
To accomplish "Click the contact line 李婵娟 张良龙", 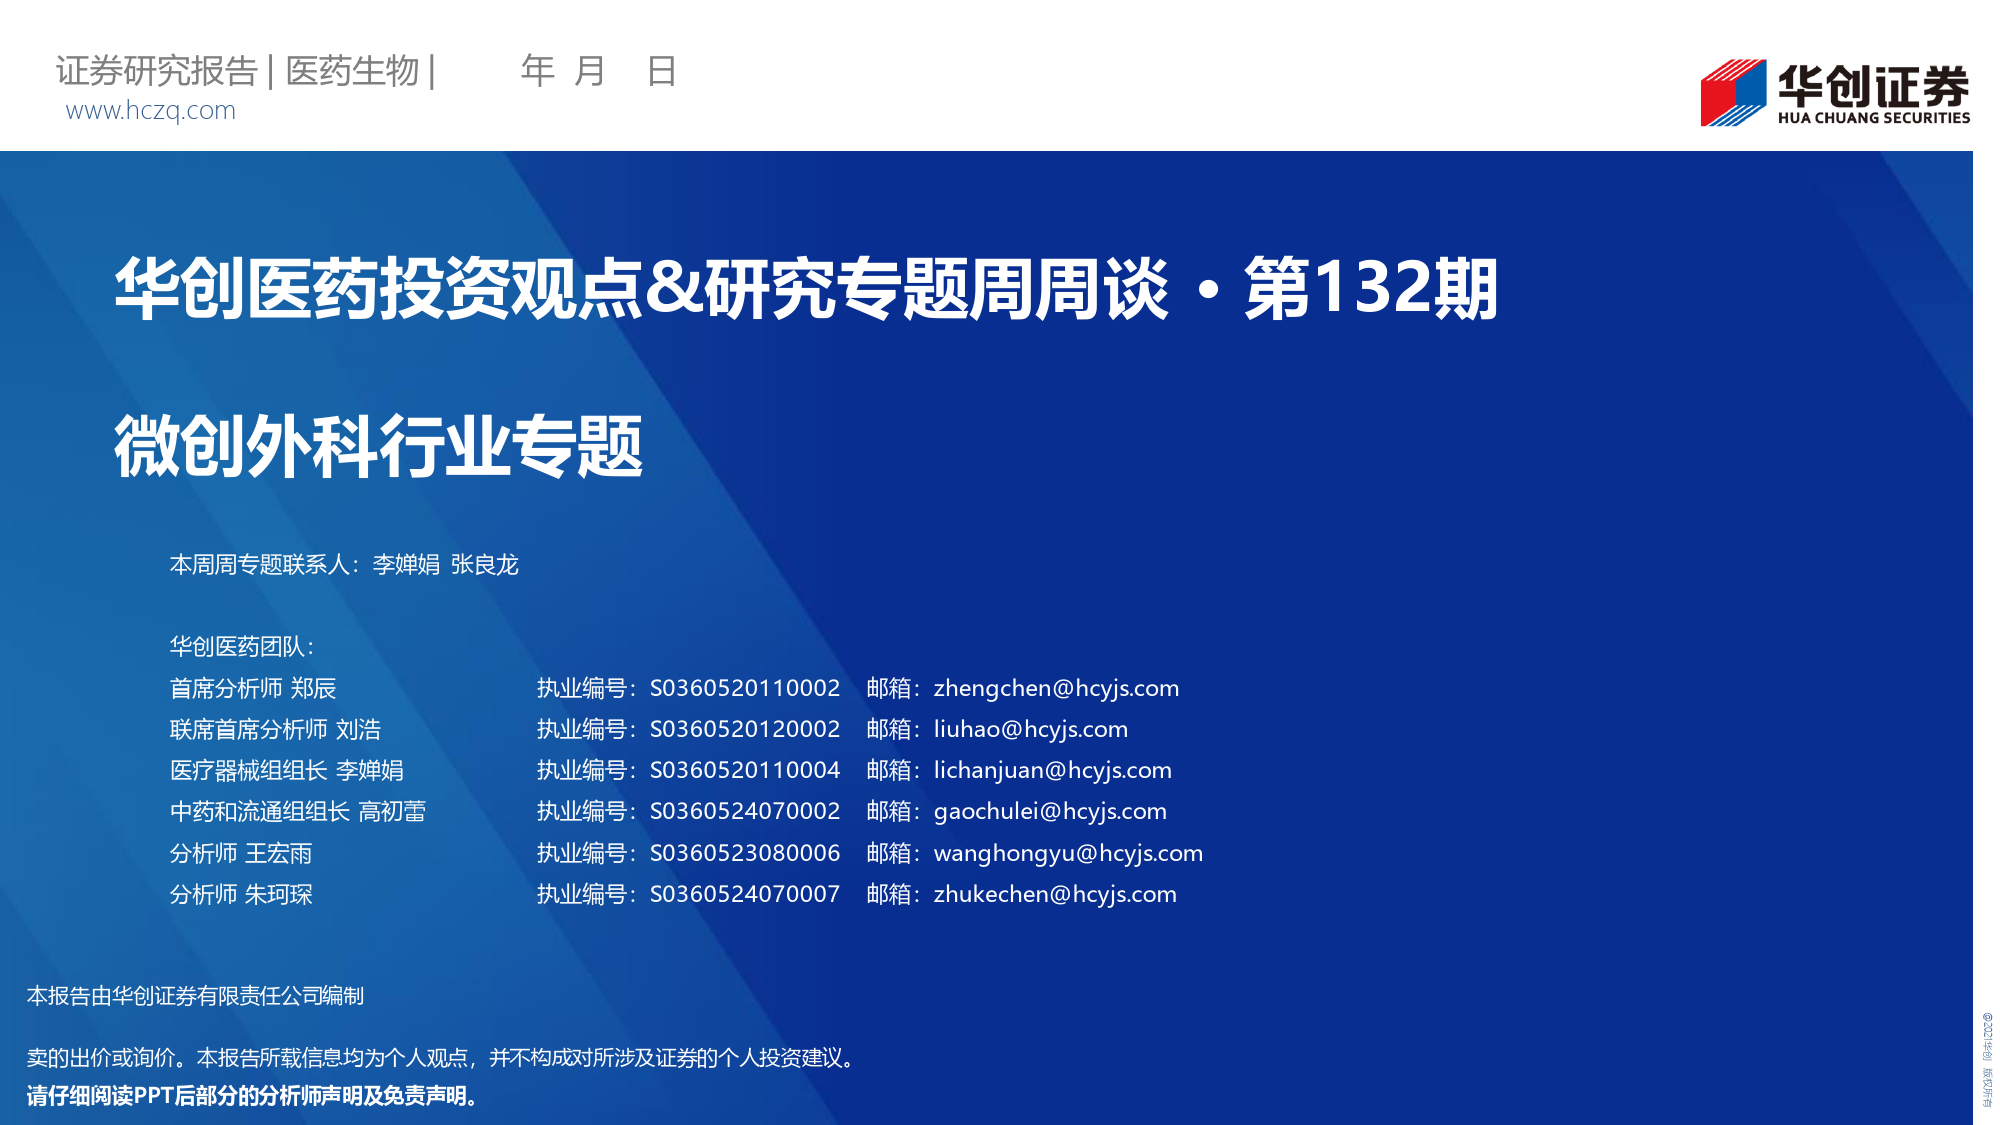I will (445, 565).
